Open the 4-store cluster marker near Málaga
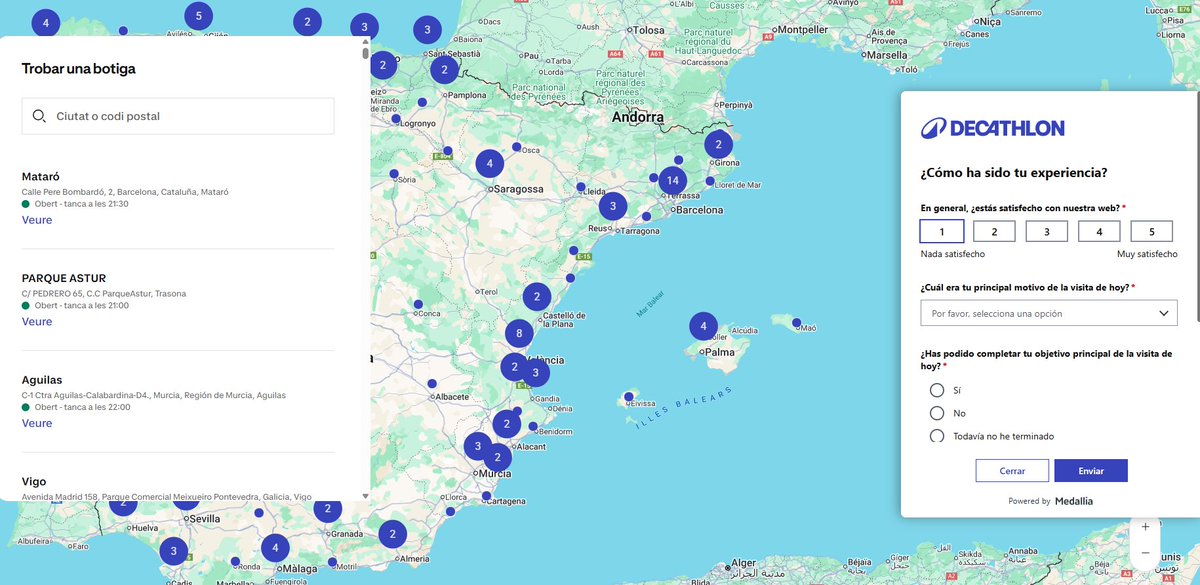1200x585 pixels. [x=275, y=548]
